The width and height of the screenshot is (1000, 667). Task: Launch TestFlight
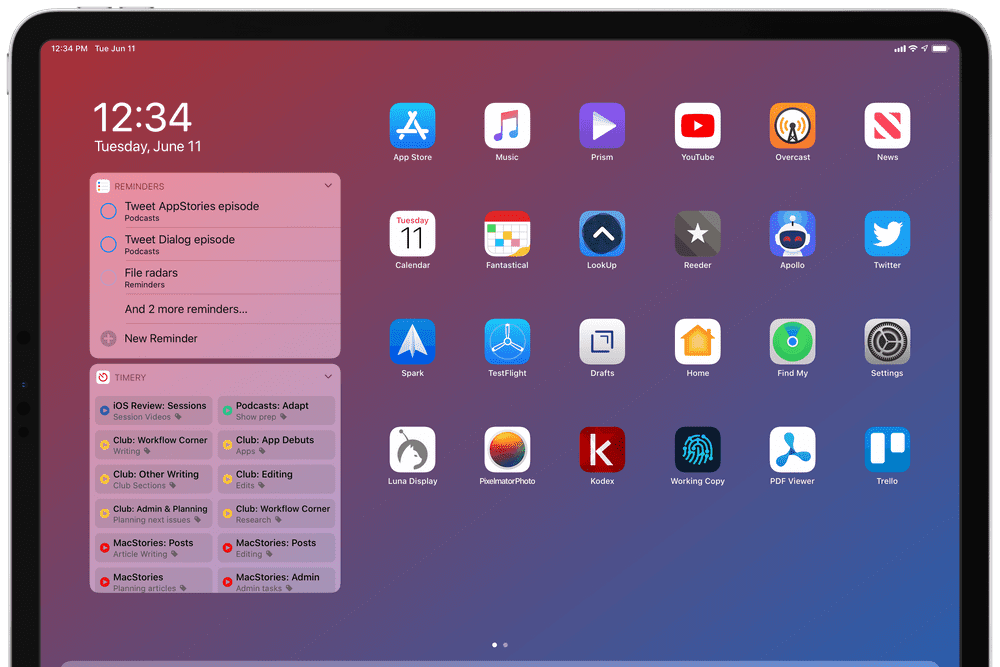(507, 342)
